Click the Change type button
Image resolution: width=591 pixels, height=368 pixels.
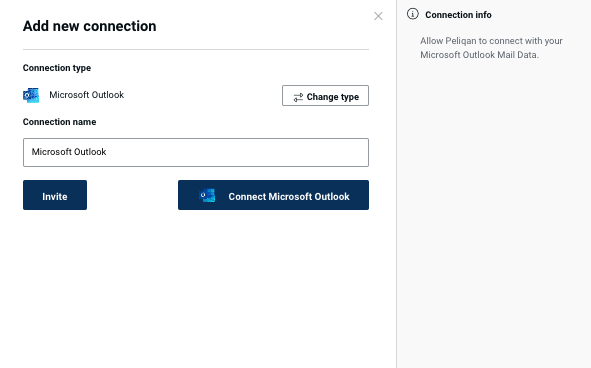325,96
